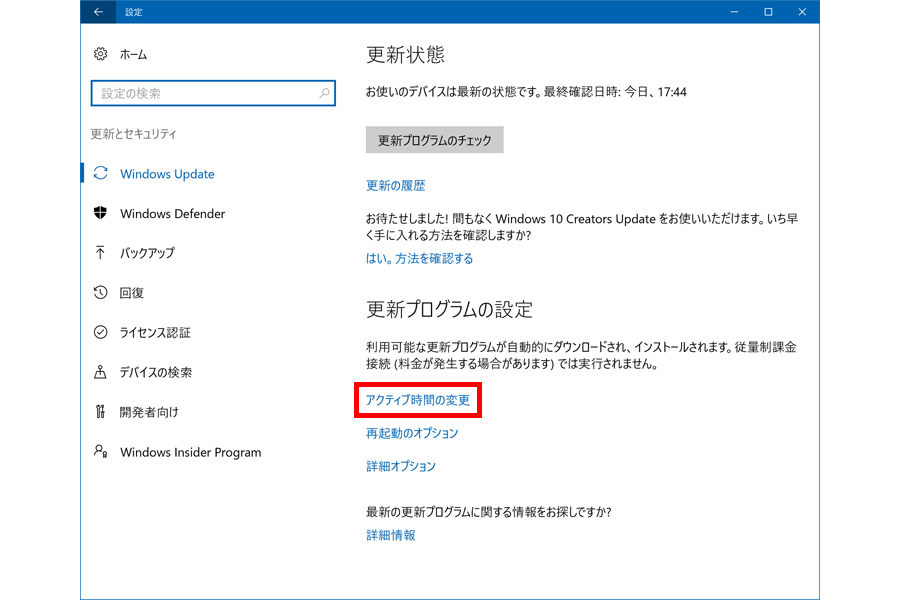Click the recovery history clock icon
Image resolution: width=900 pixels, height=600 pixels.
coord(100,293)
